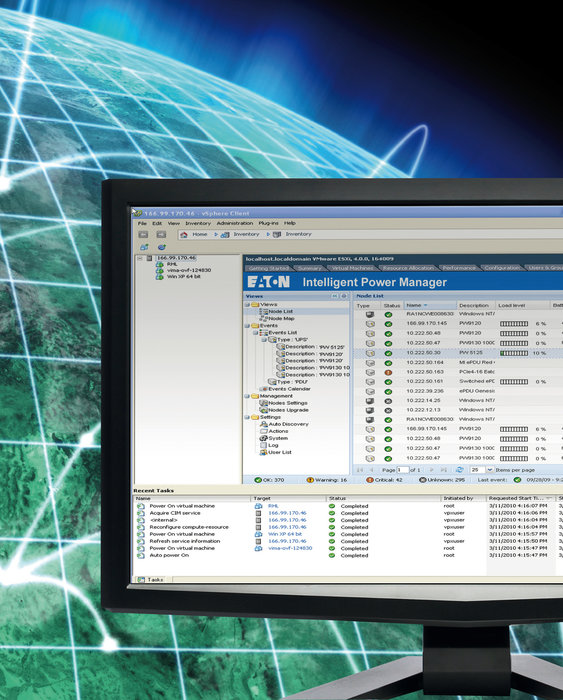Select the 'Auto power On' task row
Viewport: 563px width, 700px height.
[348, 555]
